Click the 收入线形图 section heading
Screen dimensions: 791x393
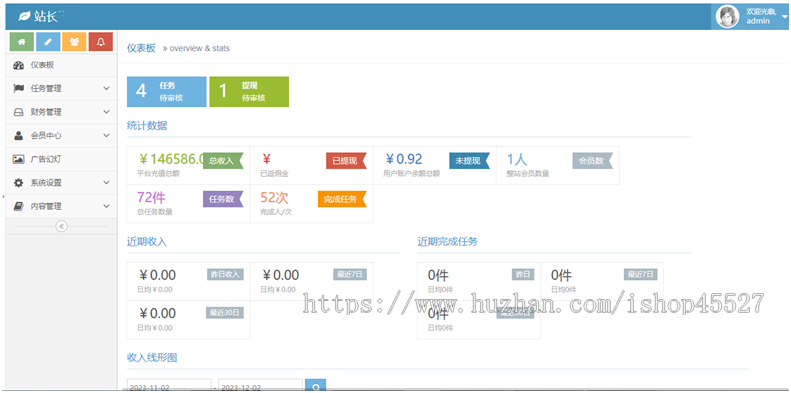pyautogui.click(x=152, y=358)
